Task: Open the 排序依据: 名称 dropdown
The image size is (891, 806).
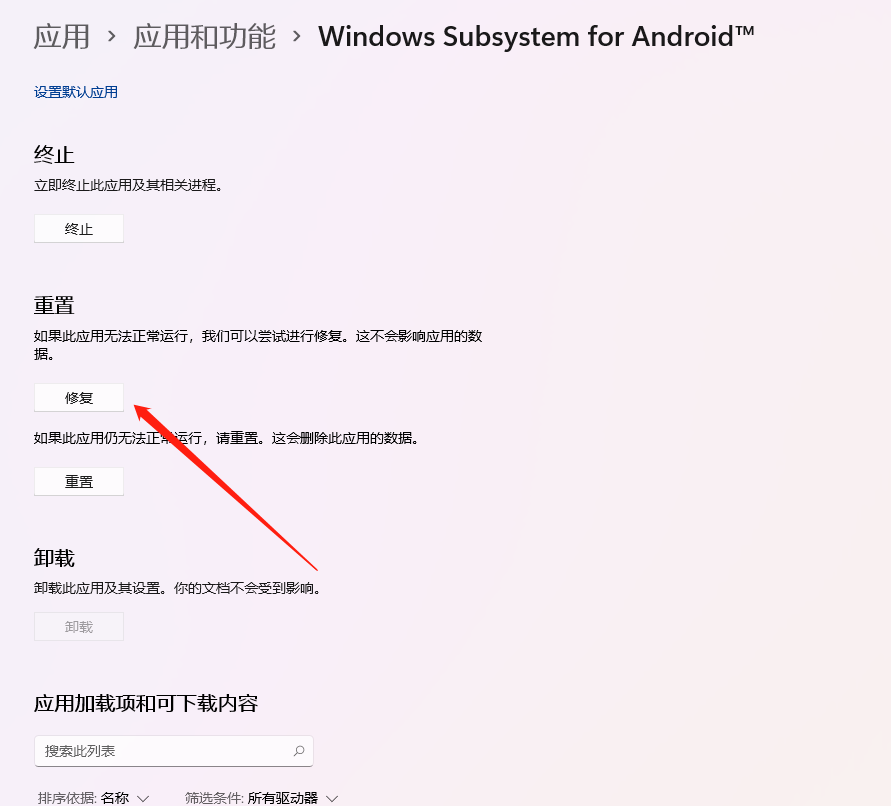Action: [93, 798]
